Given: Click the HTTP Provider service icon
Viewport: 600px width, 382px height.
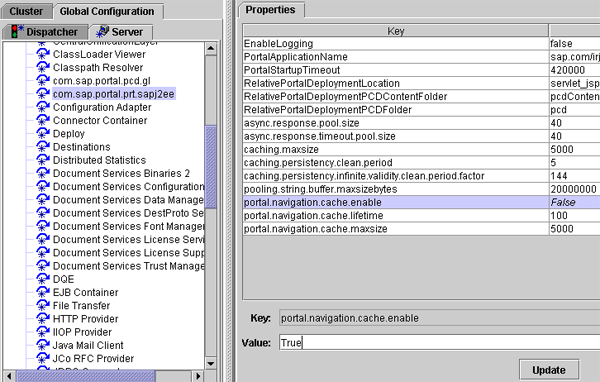Looking at the screenshot, I should tap(43, 319).
